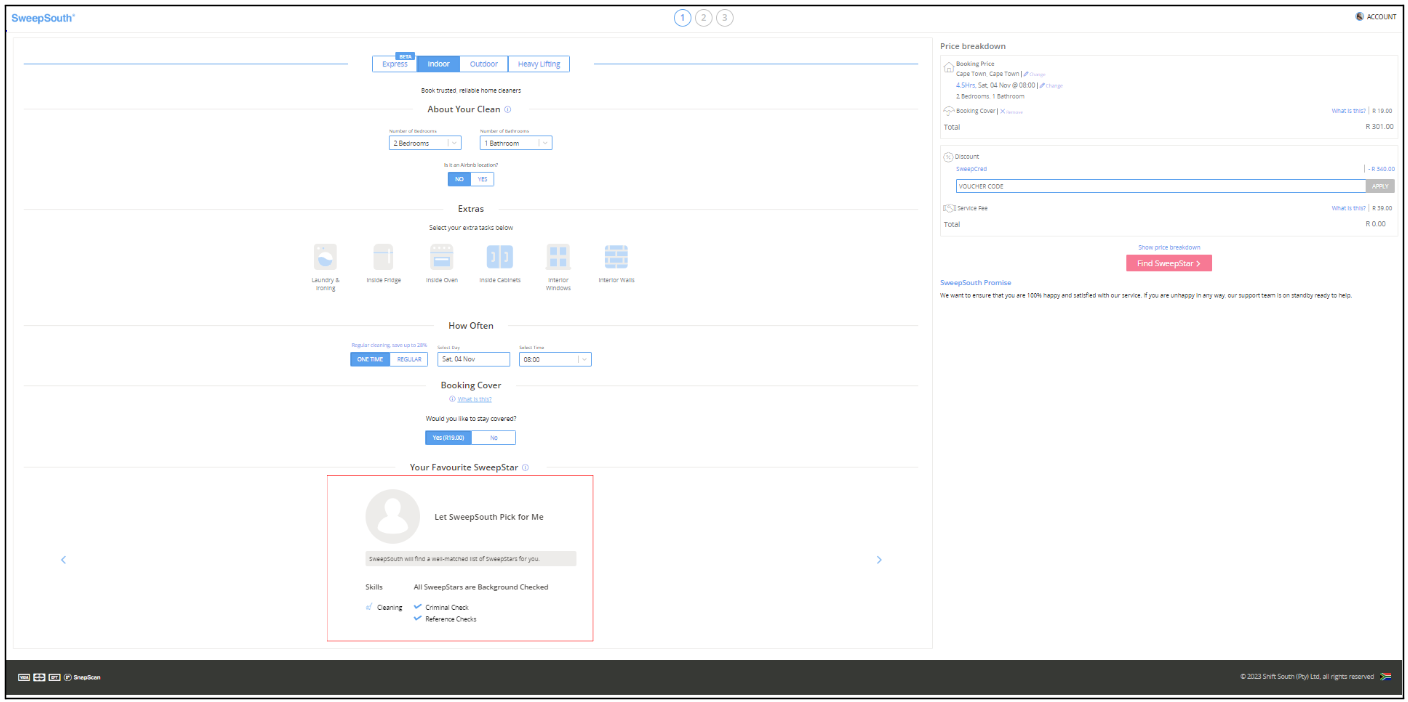
Task: Add the Interior Windows extra
Action: (558, 257)
